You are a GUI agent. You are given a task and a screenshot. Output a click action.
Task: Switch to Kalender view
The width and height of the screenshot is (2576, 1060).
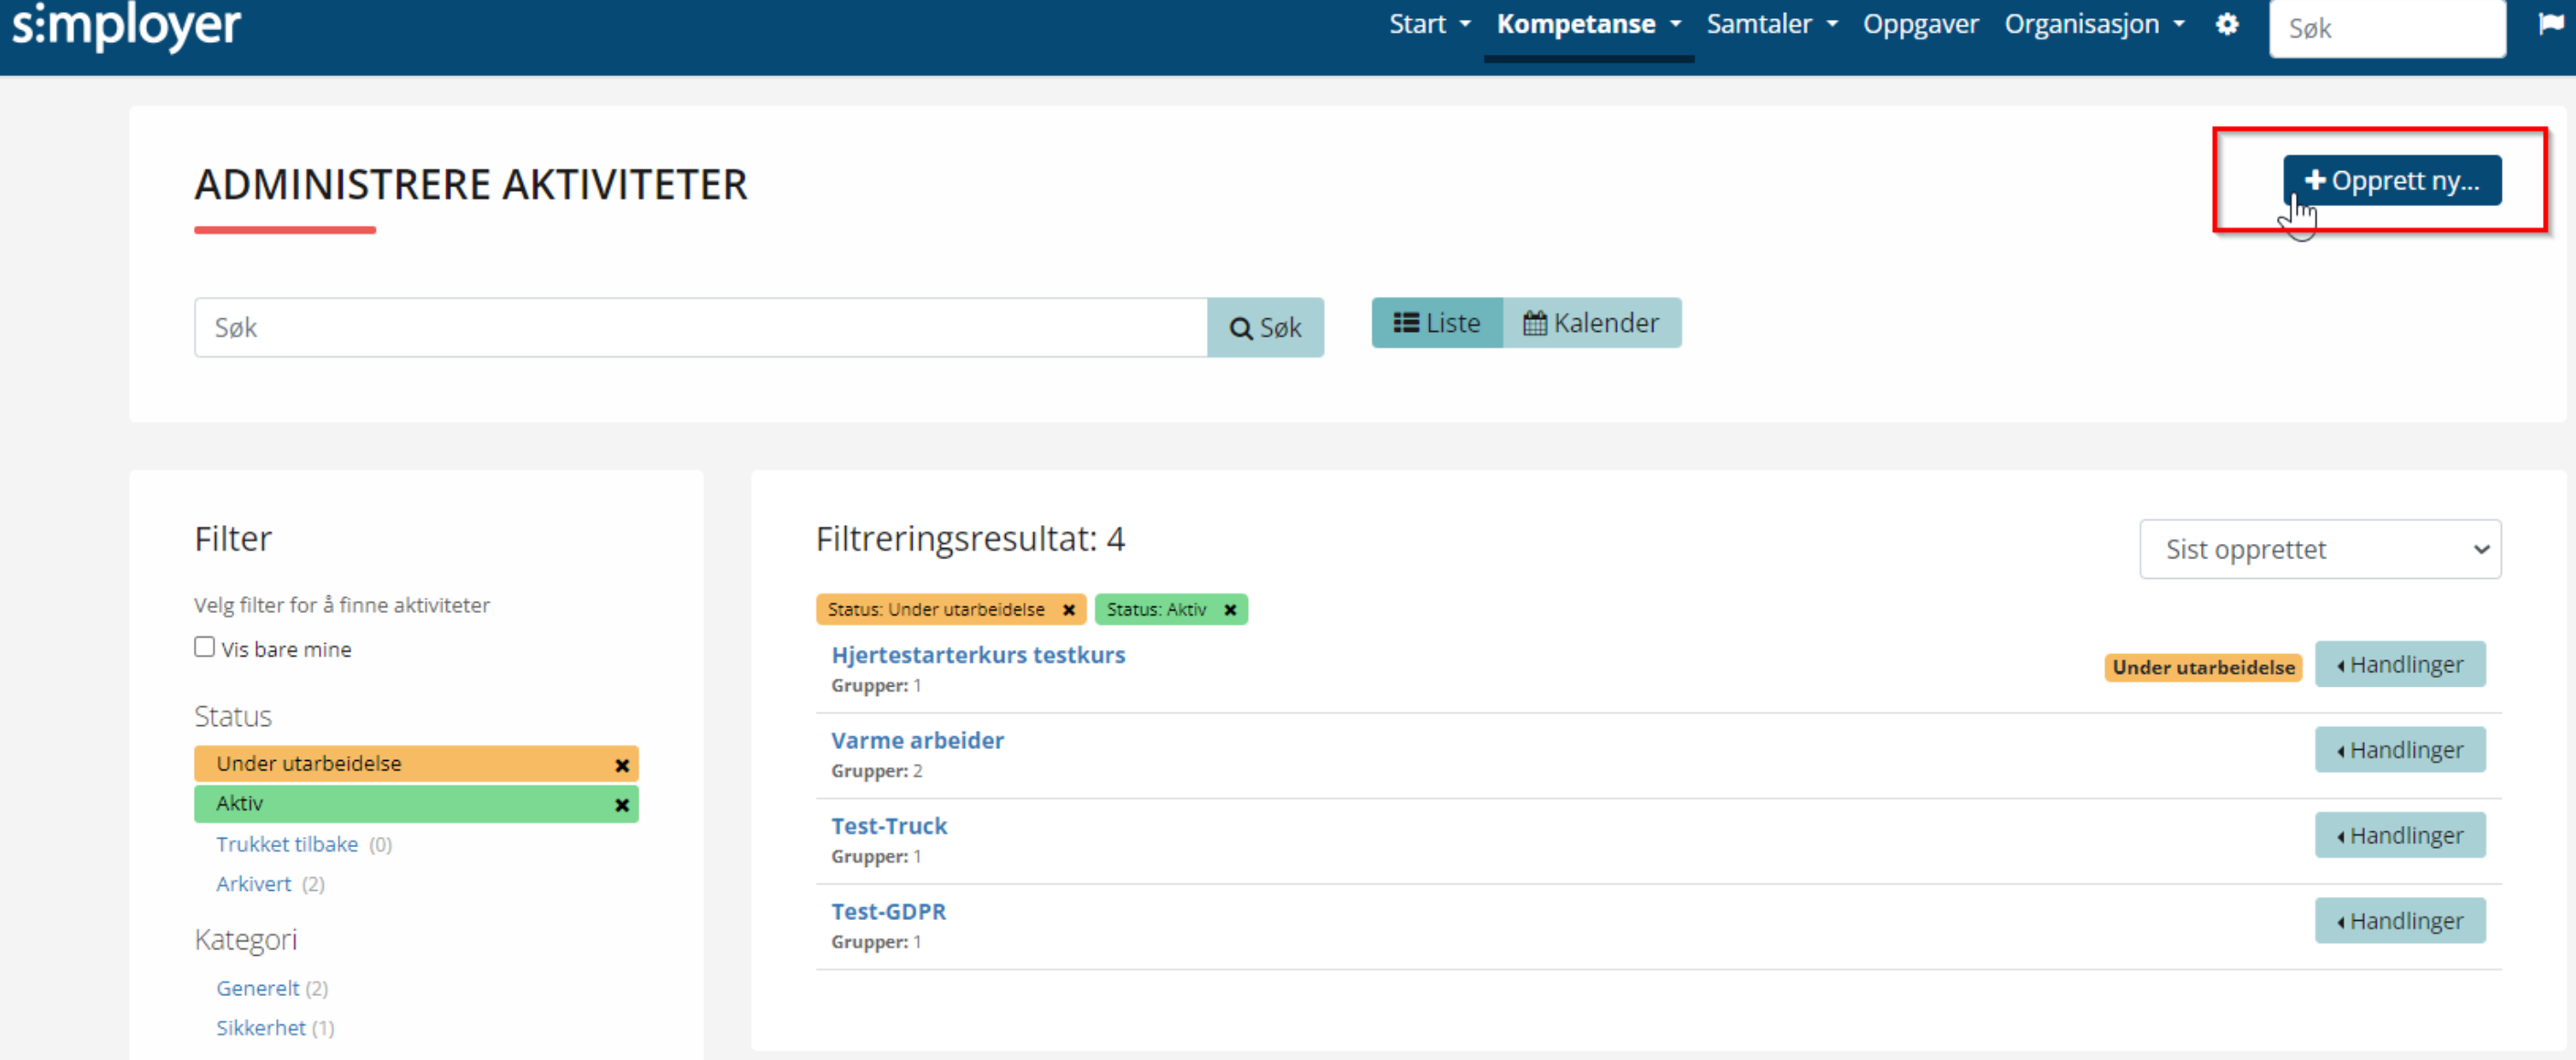[x=1591, y=323]
